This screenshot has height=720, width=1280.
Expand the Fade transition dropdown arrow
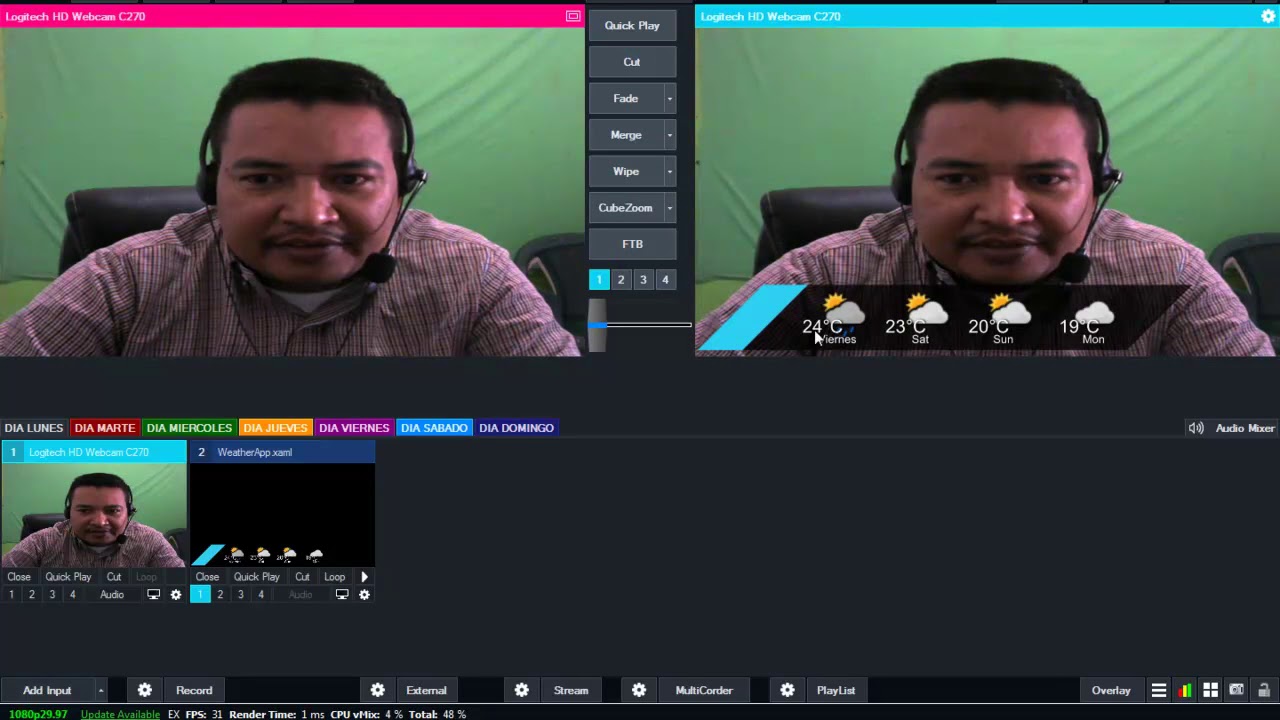670,98
